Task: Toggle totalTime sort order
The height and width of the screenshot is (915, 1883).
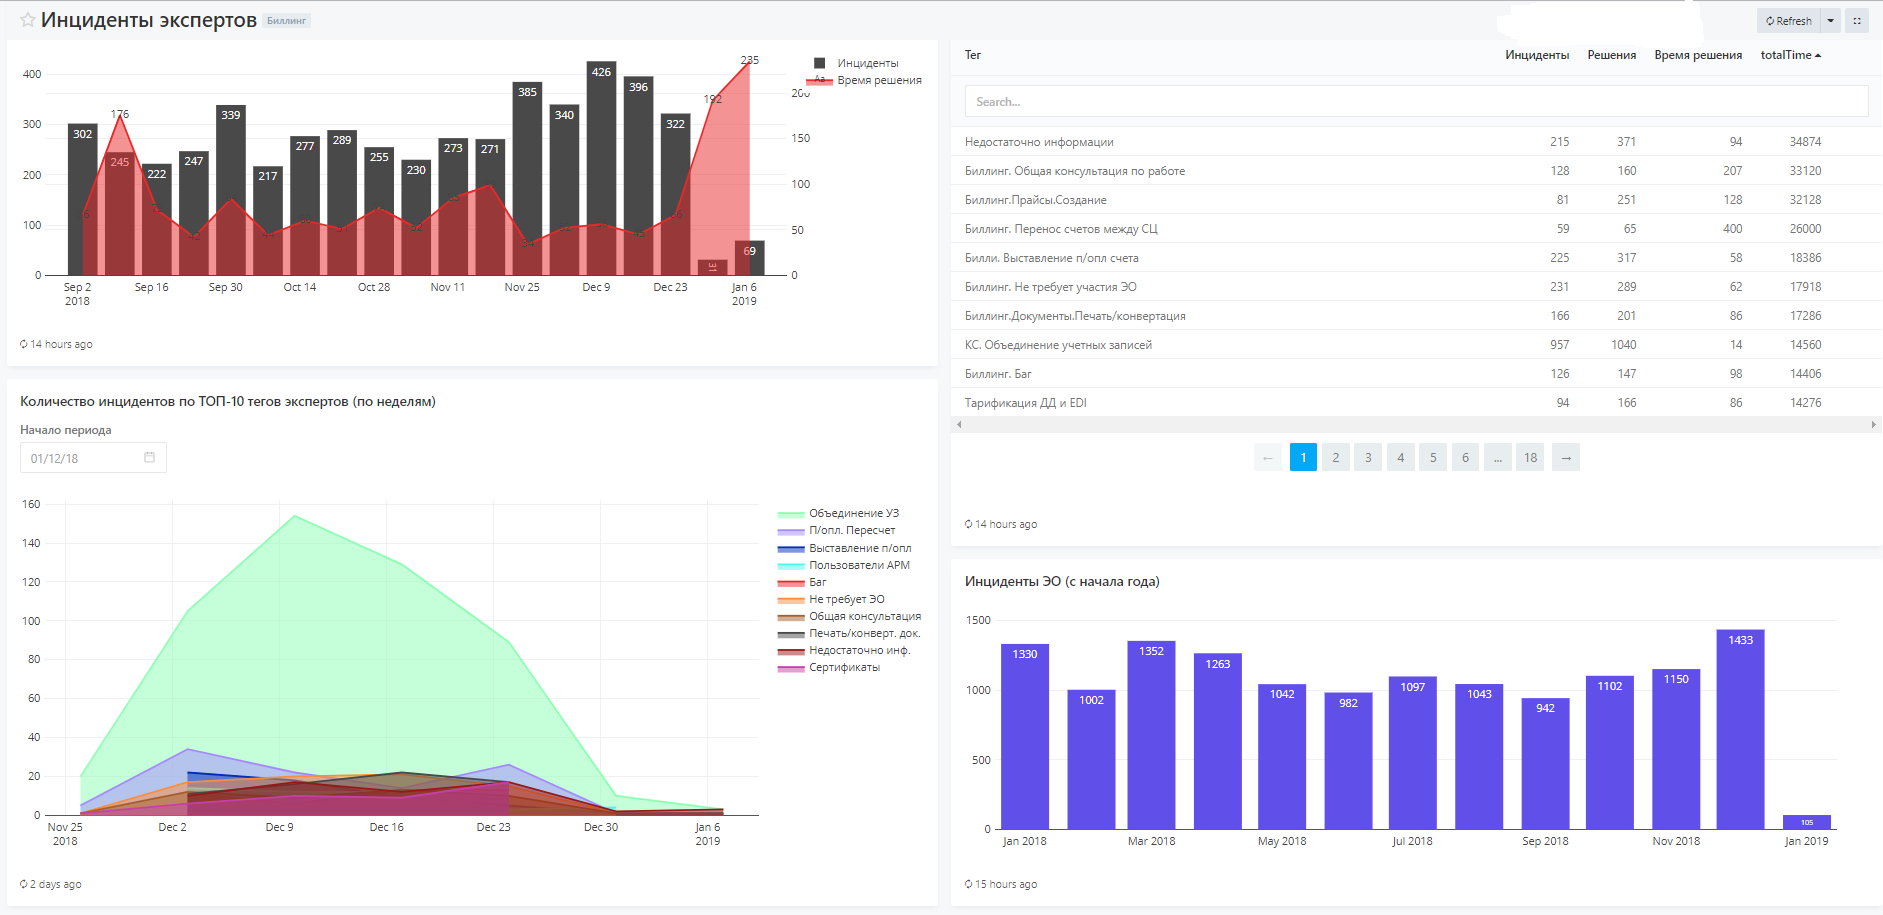Action: [1791, 55]
